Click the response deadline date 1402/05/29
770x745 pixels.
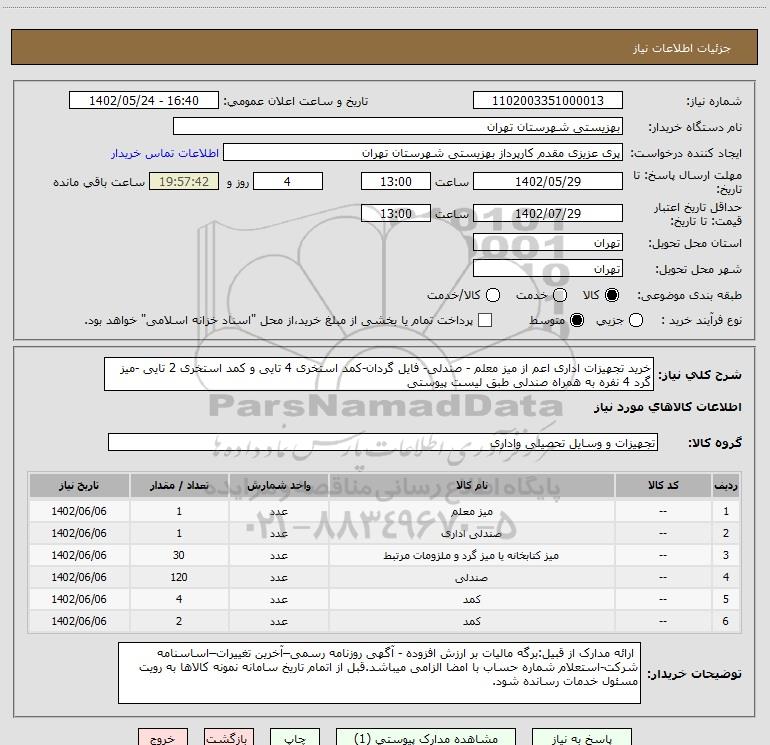tap(548, 181)
